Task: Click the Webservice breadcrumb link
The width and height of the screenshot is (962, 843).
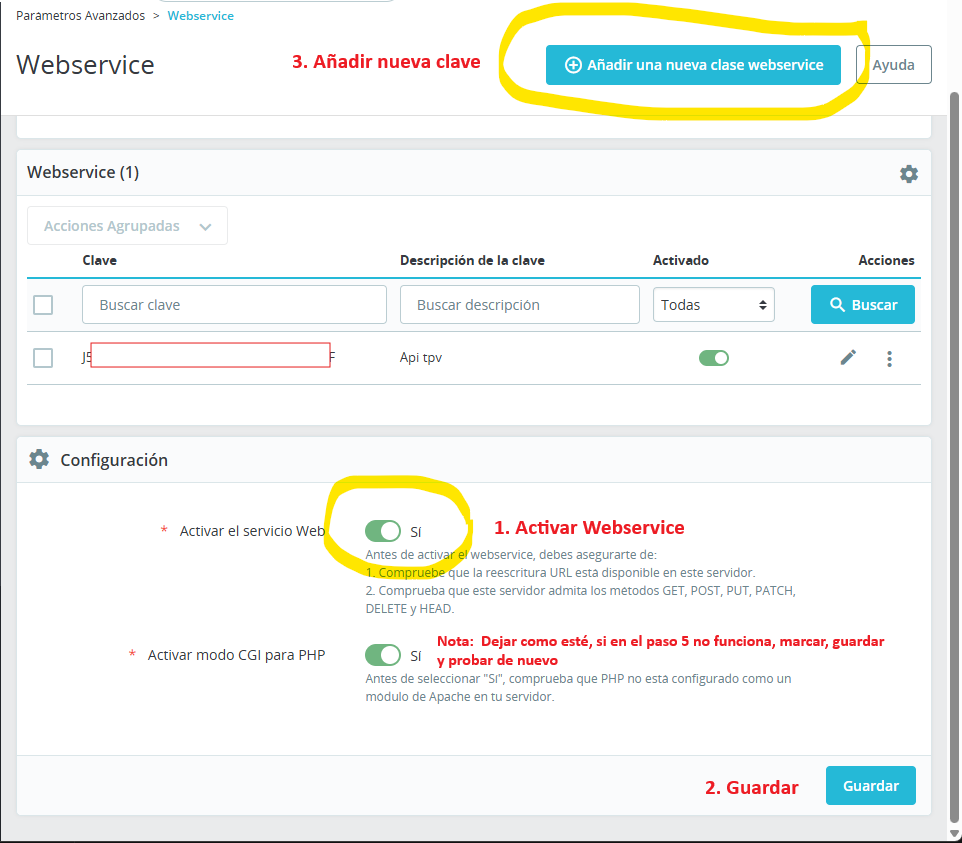Action: [x=200, y=16]
